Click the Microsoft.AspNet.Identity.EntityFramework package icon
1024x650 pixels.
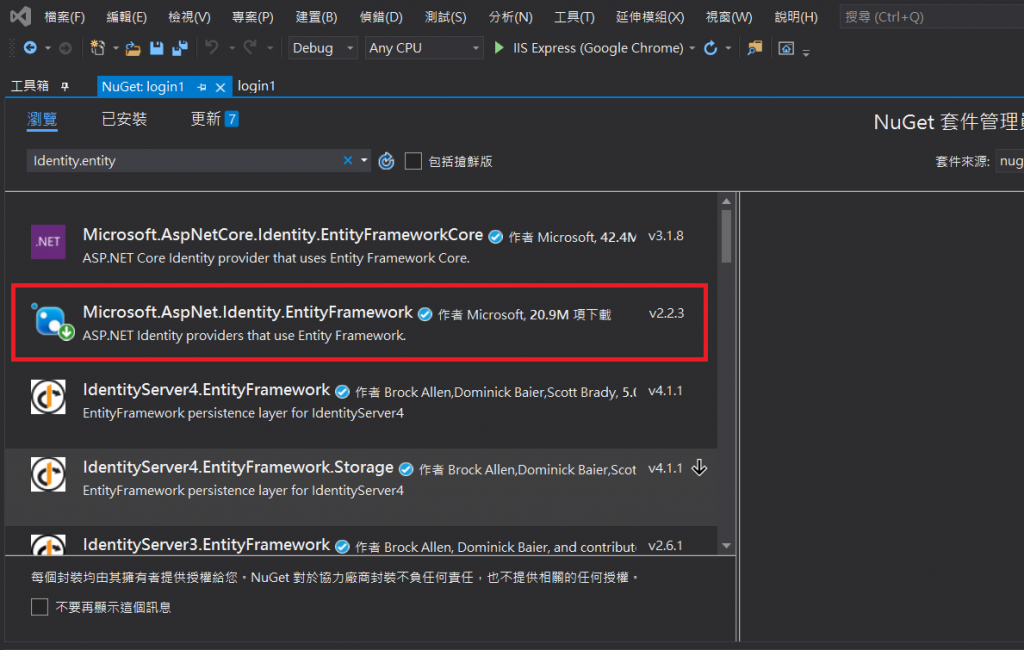pyautogui.click(x=51, y=320)
